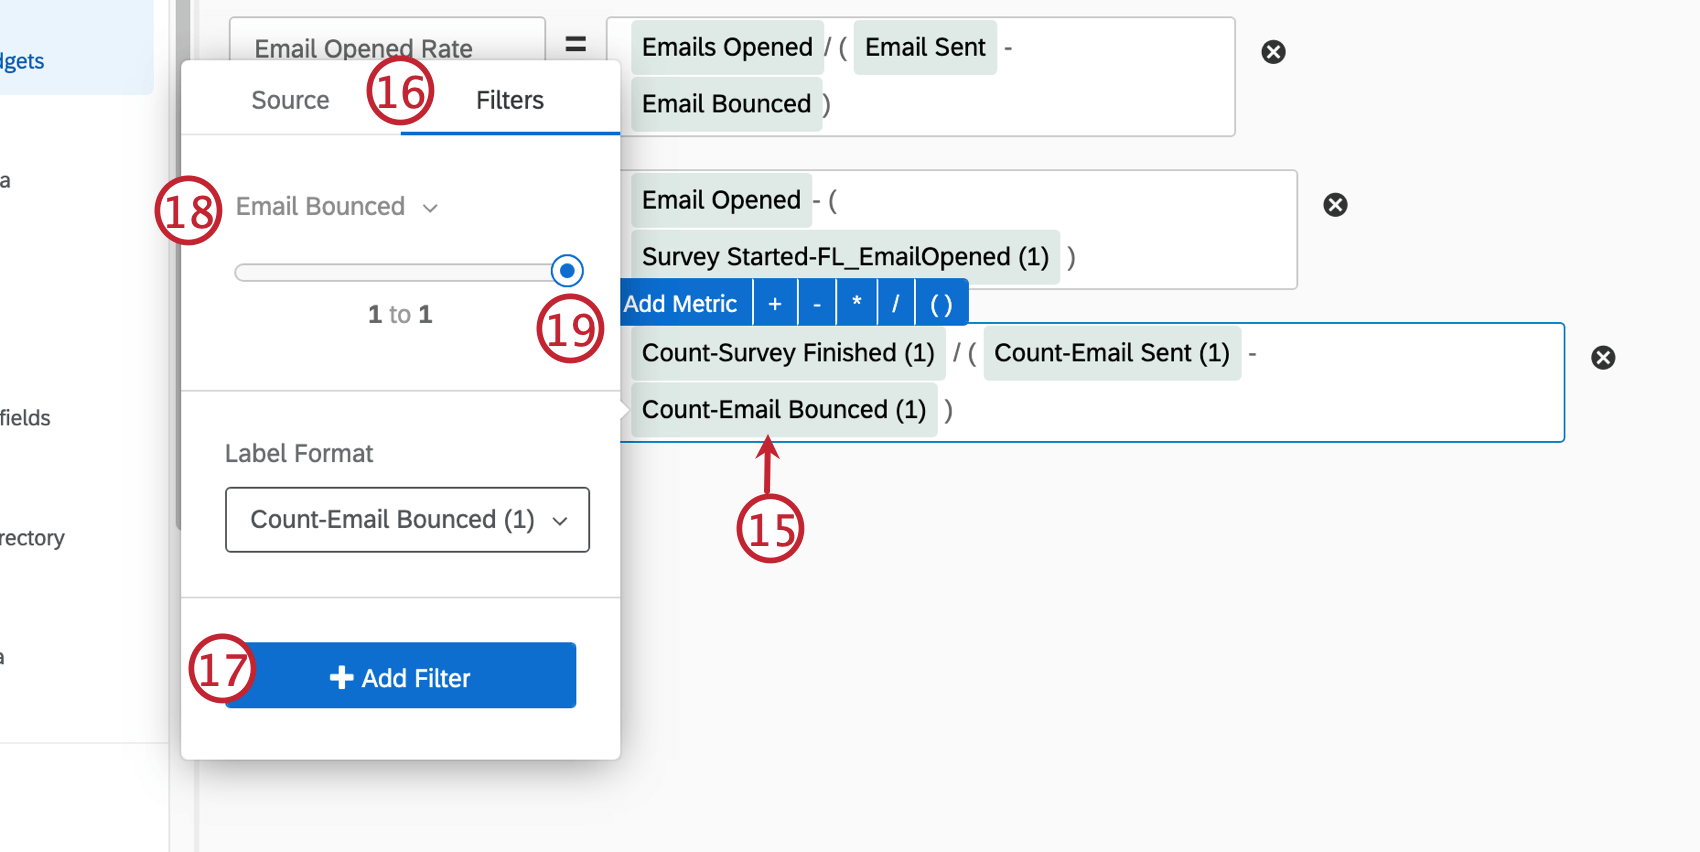
Task: Insert parentheses using the () operator icon
Action: [x=940, y=302]
